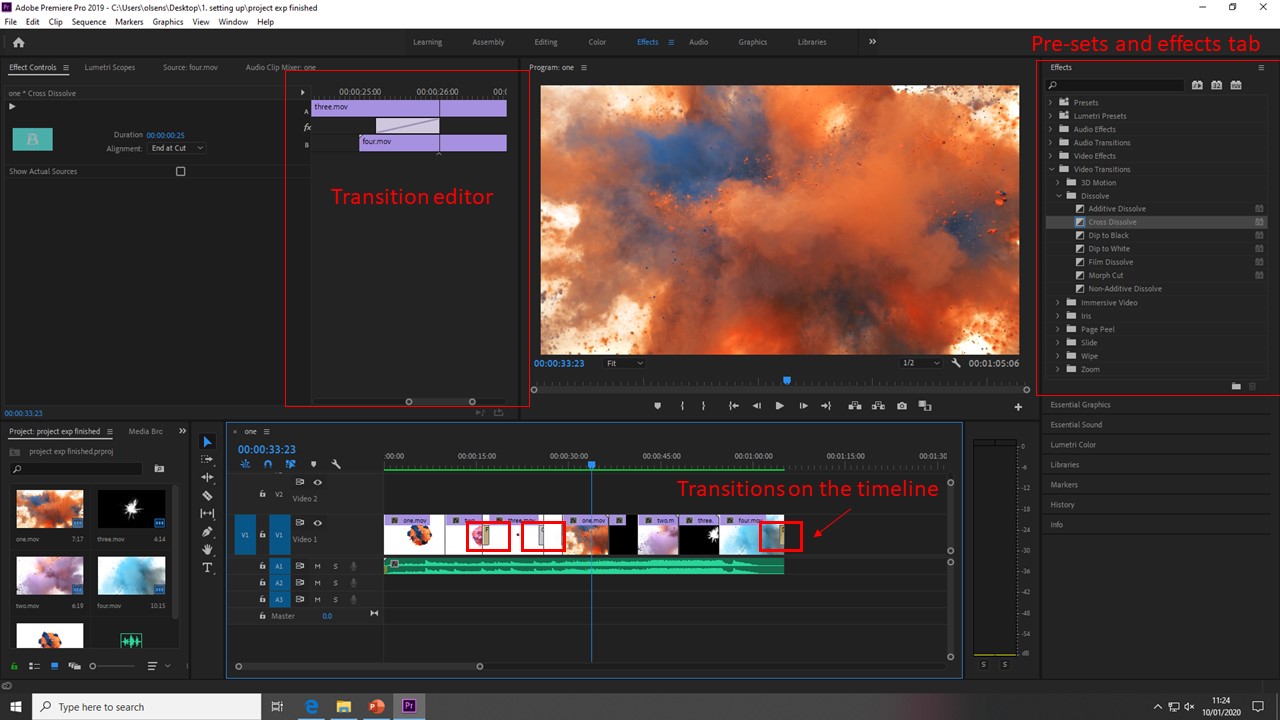Open the Graphics menu

tap(168, 22)
